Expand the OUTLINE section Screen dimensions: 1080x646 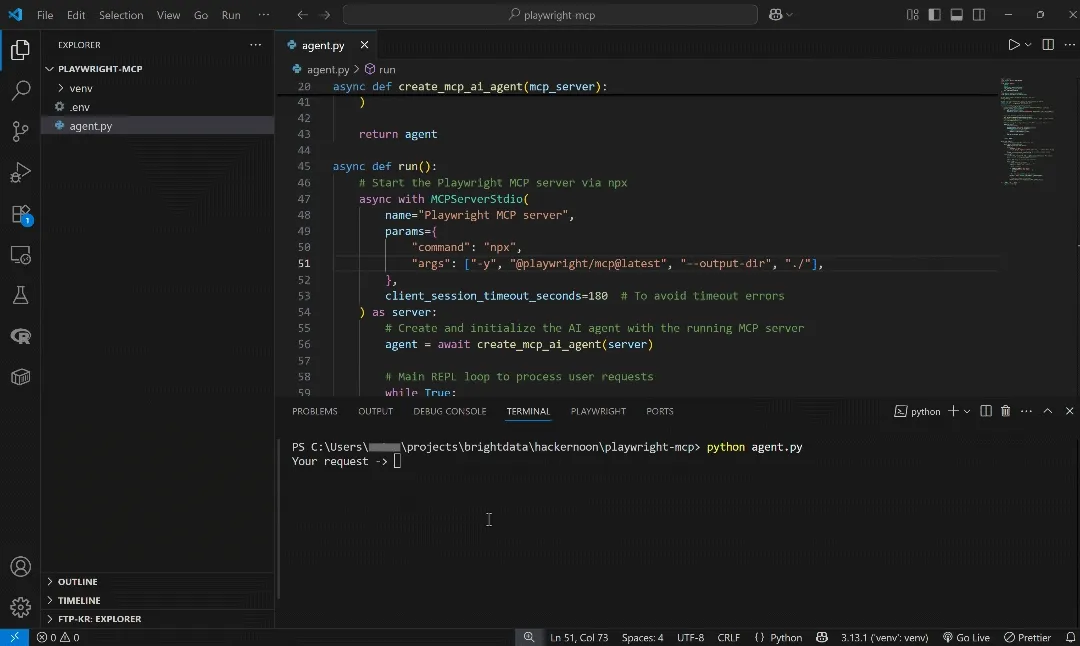coord(77,581)
